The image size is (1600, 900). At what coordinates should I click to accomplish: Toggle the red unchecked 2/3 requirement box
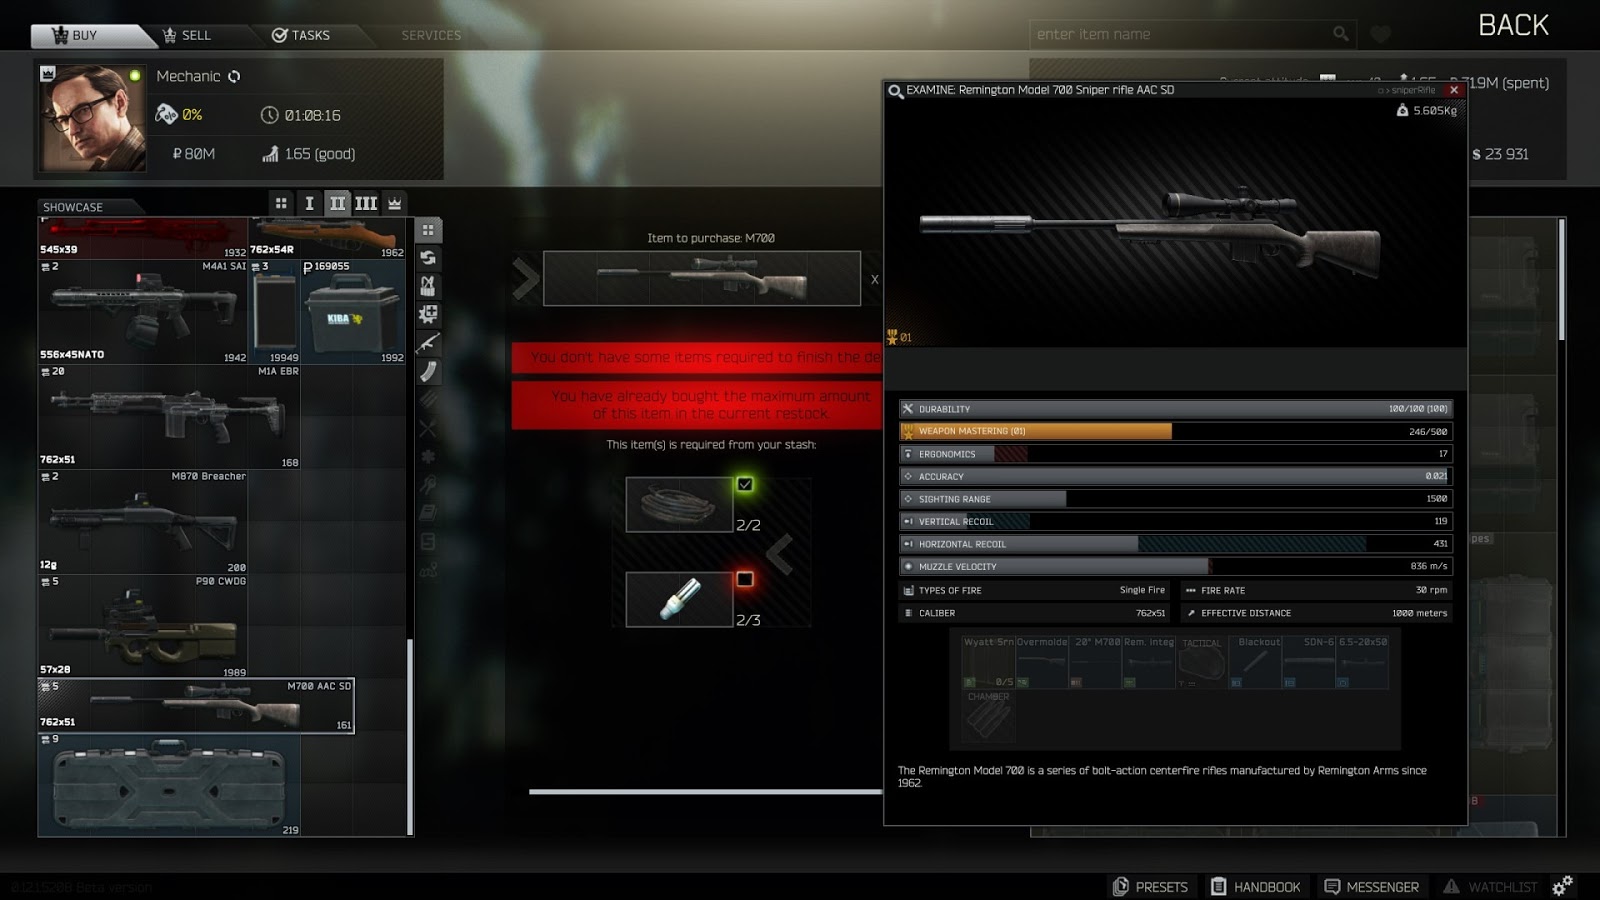coord(745,579)
